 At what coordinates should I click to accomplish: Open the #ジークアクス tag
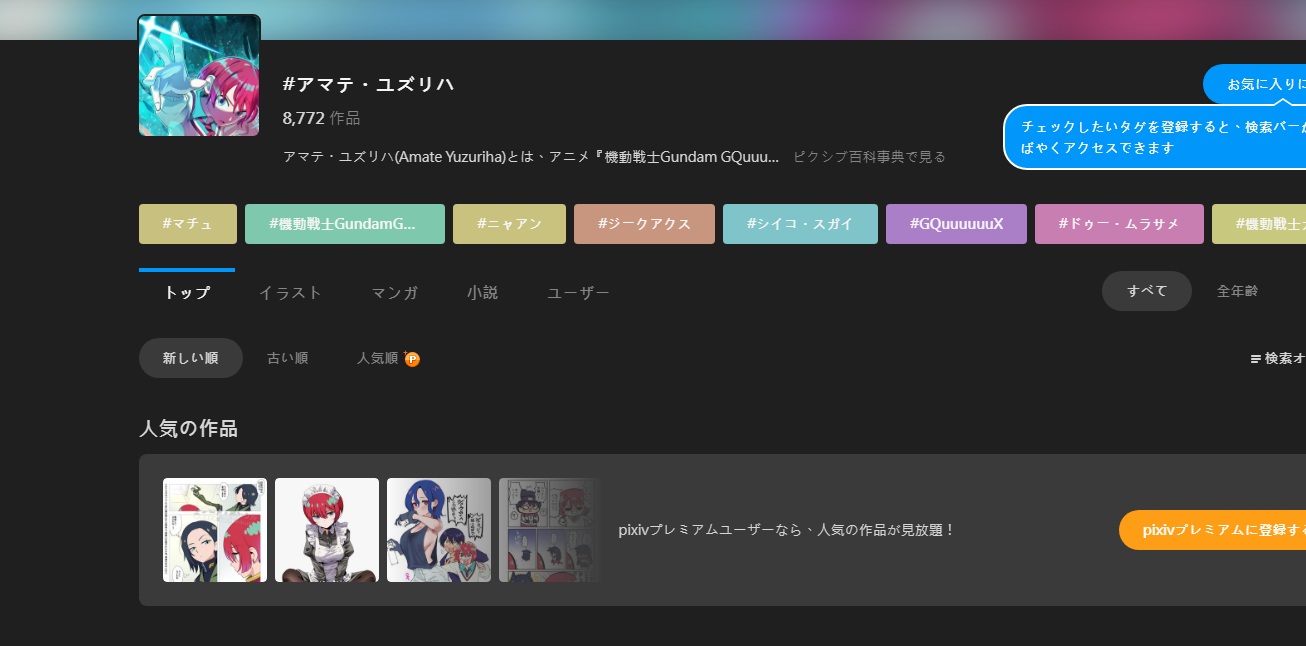tap(644, 224)
